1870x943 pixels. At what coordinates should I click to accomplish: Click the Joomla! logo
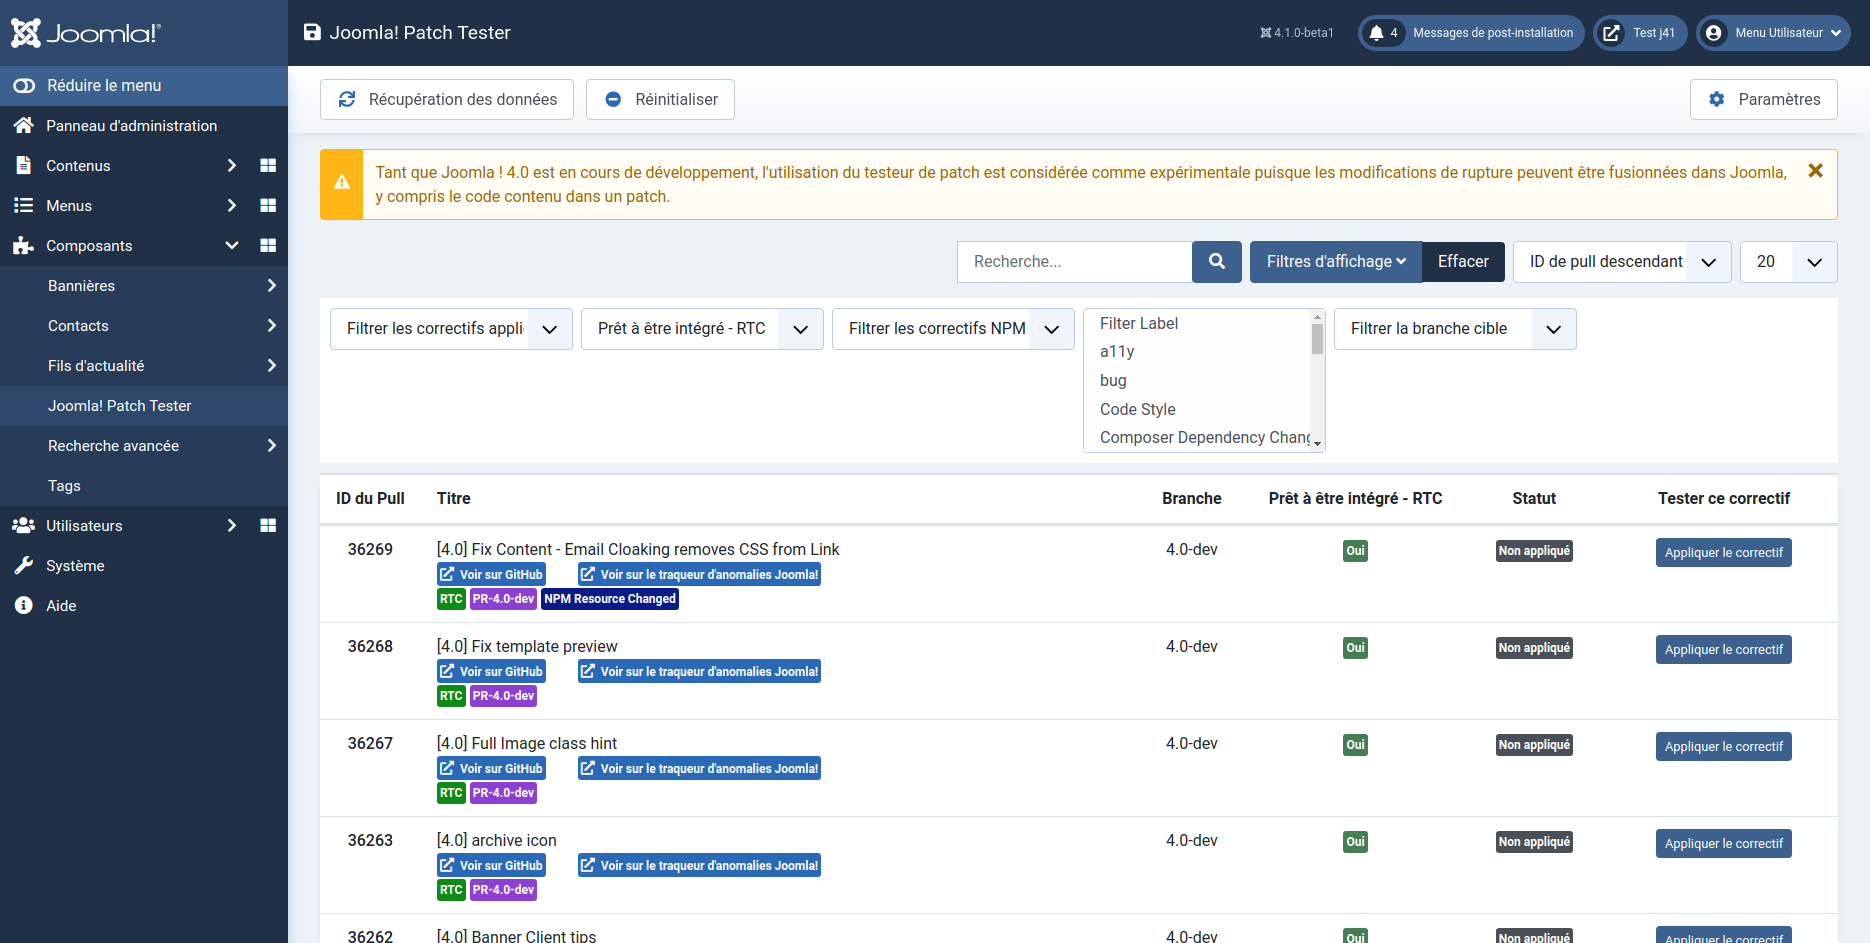pyautogui.click(x=86, y=33)
